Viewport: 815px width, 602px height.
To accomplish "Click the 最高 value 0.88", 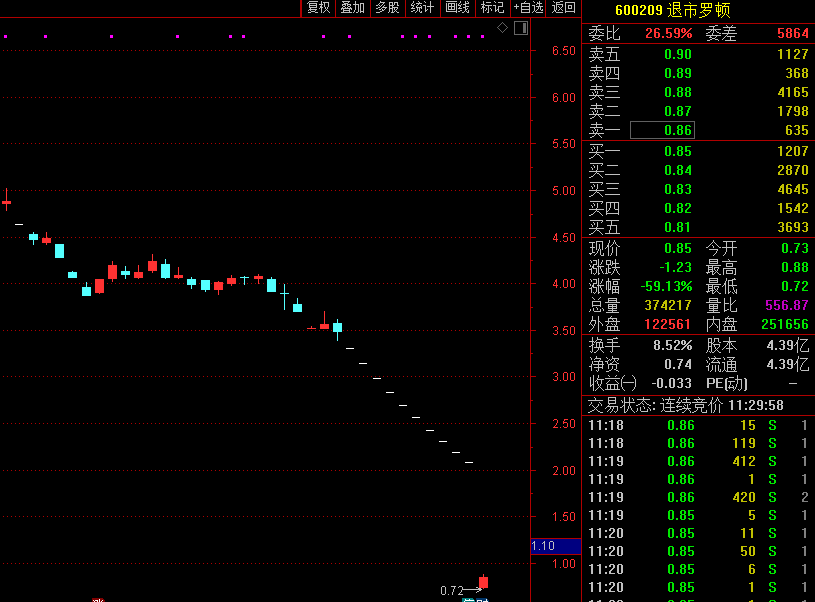I will (x=795, y=267).
